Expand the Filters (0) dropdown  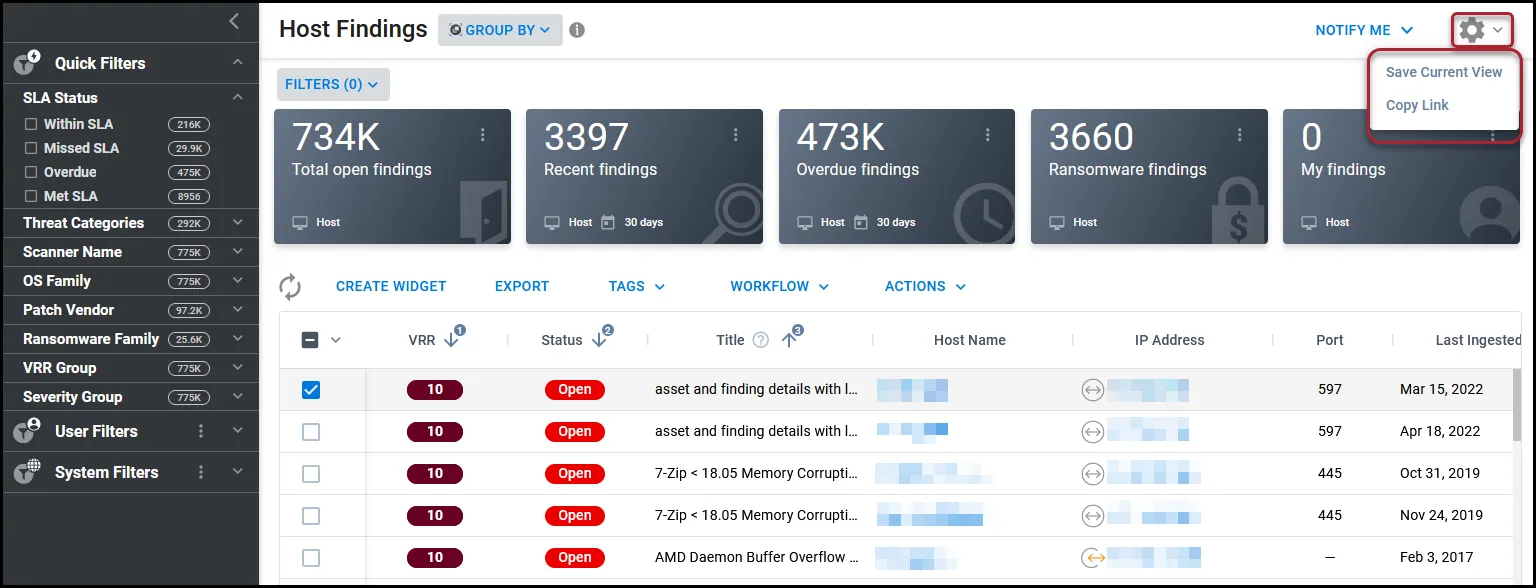click(333, 85)
